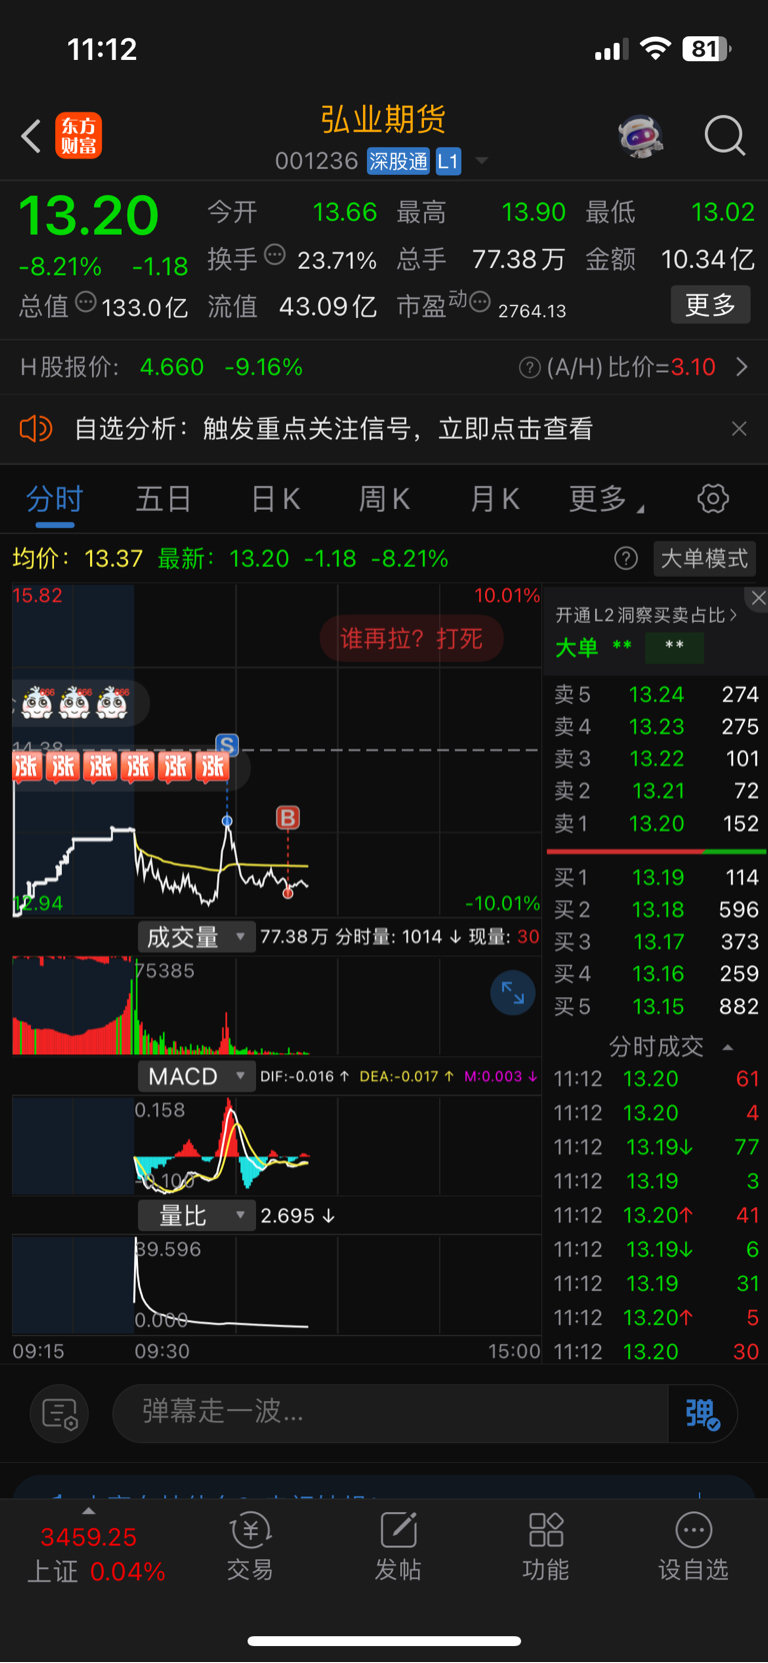Tap the 弘业期货 stock title
The height and width of the screenshot is (1663, 768).
(x=383, y=120)
